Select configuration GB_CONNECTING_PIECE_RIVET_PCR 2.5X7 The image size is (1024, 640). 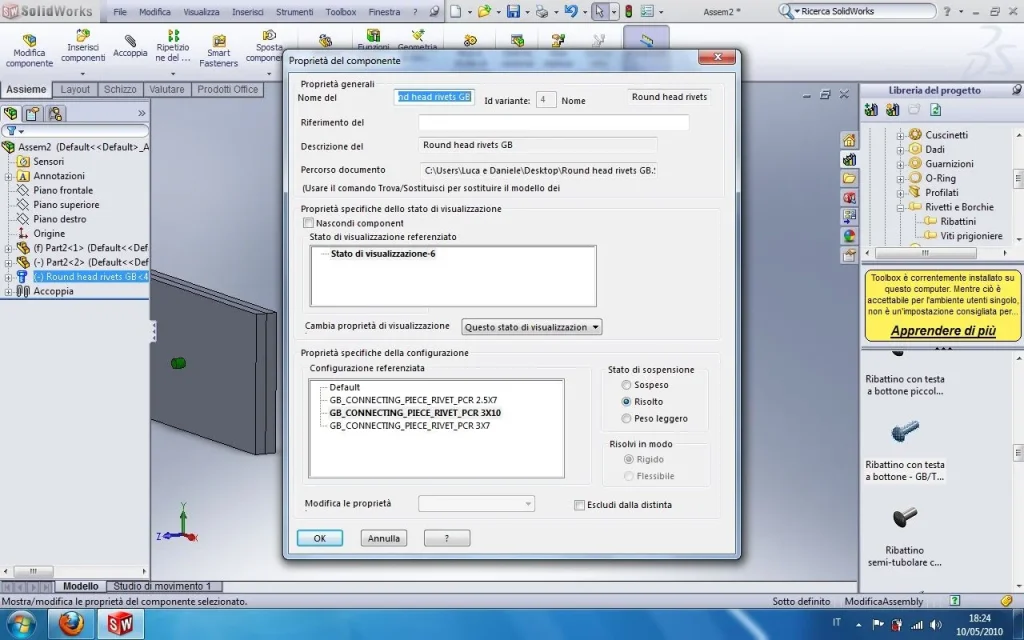click(x=413, y=400)
